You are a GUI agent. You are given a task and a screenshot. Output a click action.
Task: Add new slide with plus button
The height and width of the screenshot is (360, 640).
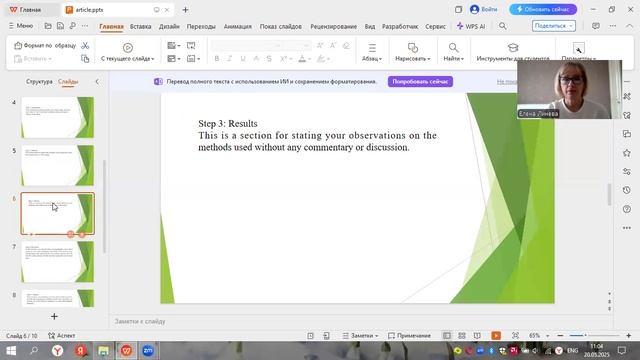[54, 316]
